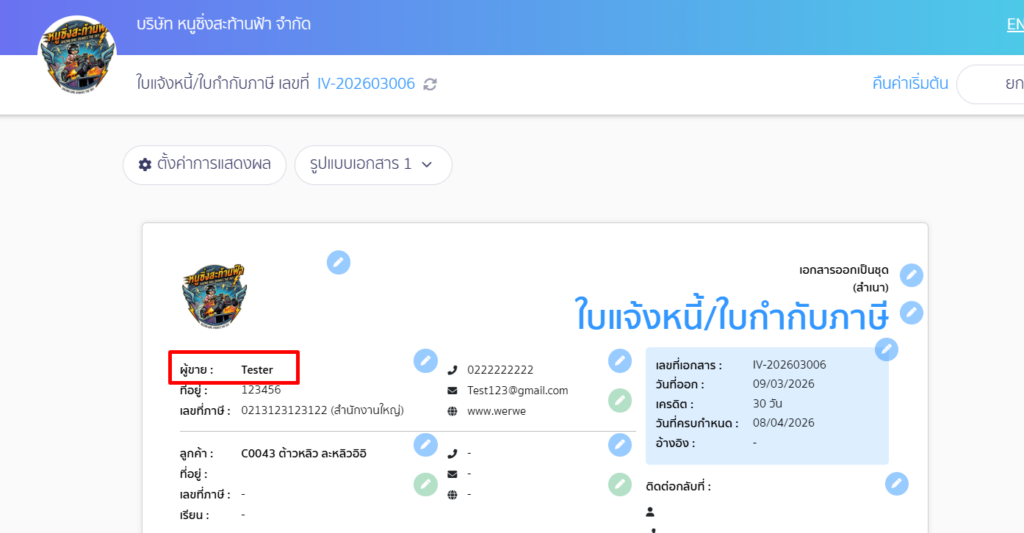Click the seller address 123456
1024x533 pixels.
pos(261,390)
